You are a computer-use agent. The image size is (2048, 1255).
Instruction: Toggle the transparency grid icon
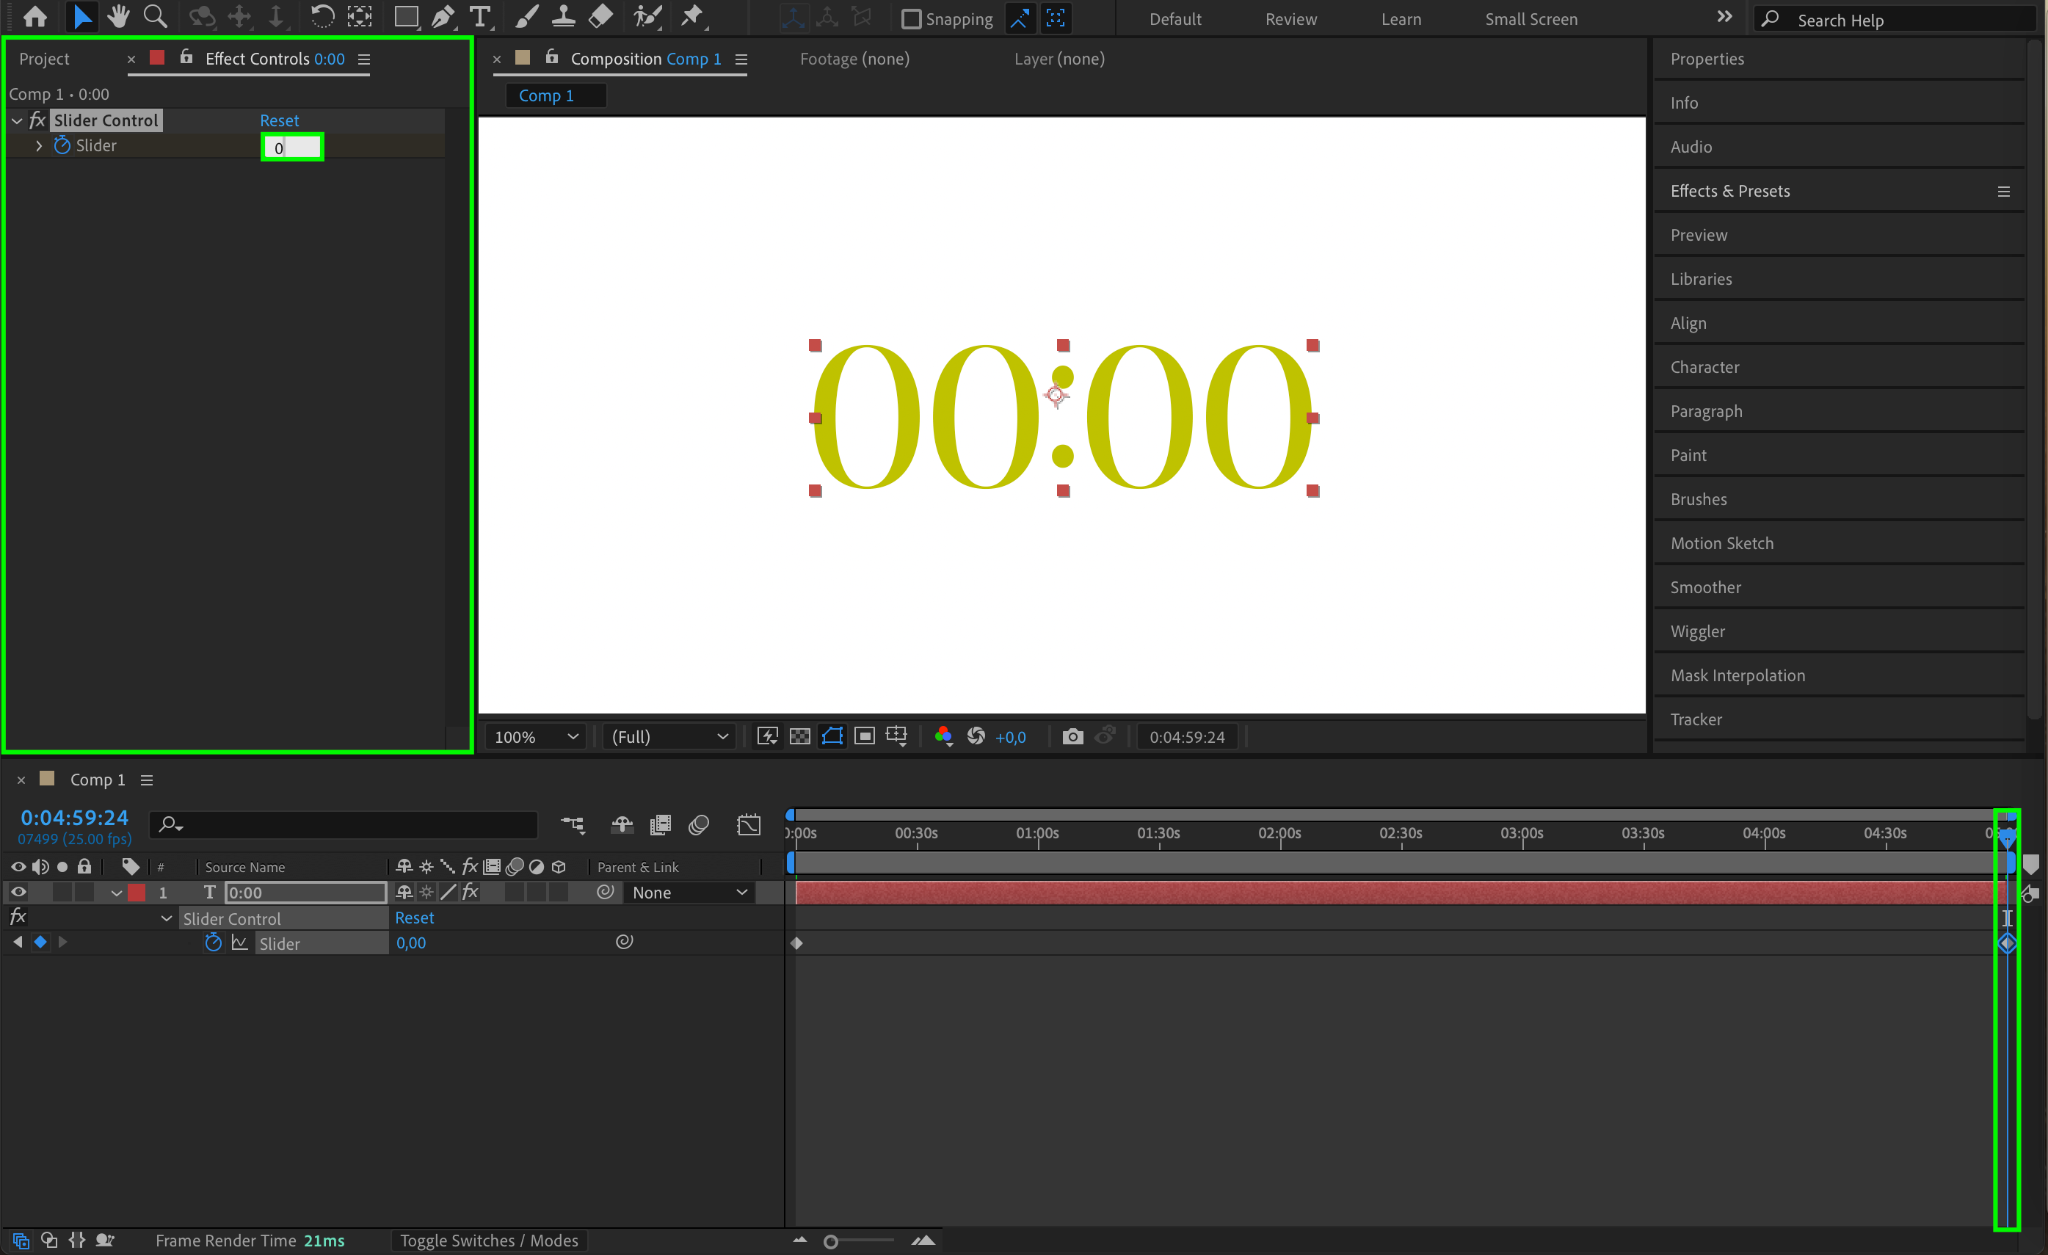click(800, 737)
